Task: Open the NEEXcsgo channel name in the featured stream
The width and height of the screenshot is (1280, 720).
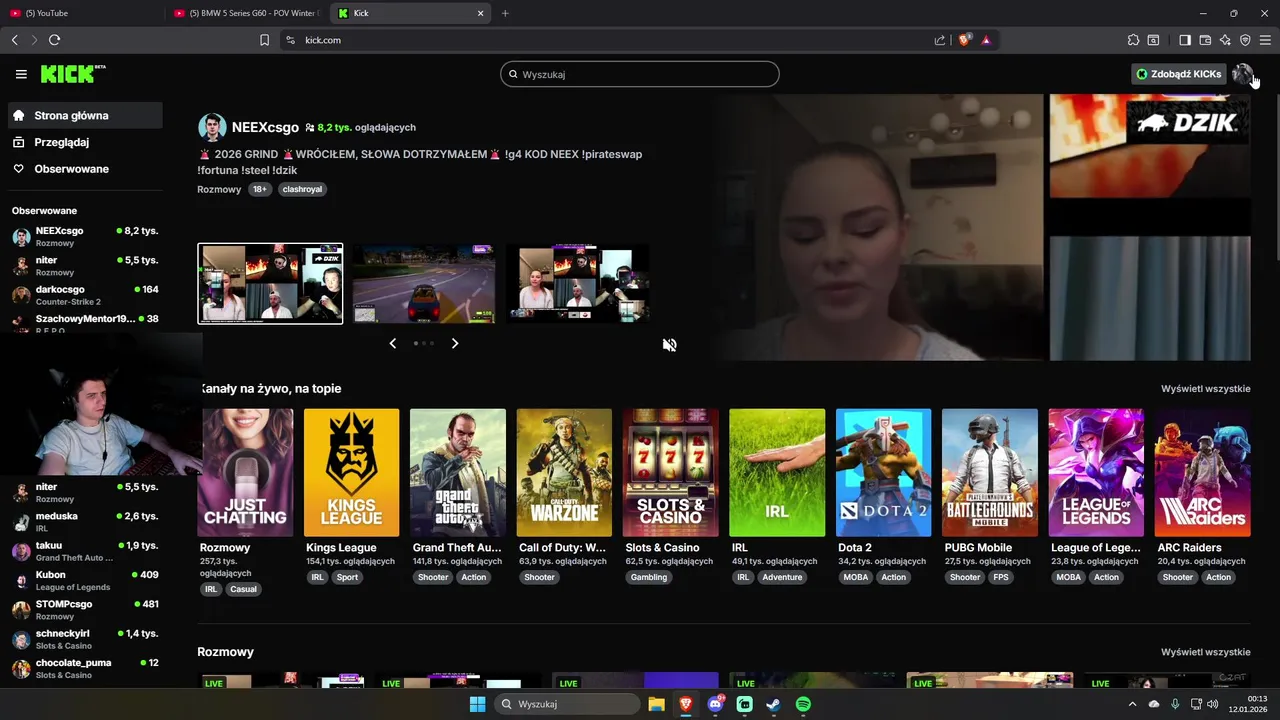Action: (x=265, y=128)
